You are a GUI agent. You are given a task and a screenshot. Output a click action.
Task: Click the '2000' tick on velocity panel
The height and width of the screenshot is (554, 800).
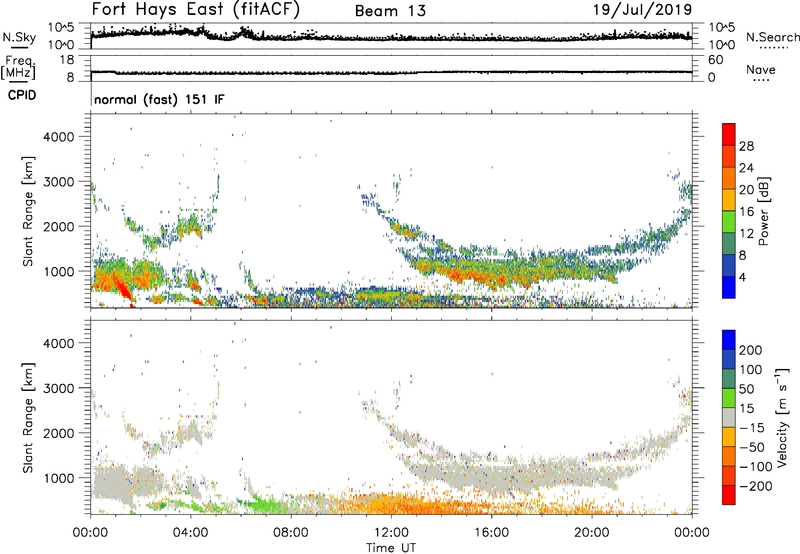(x=58, y=433)
